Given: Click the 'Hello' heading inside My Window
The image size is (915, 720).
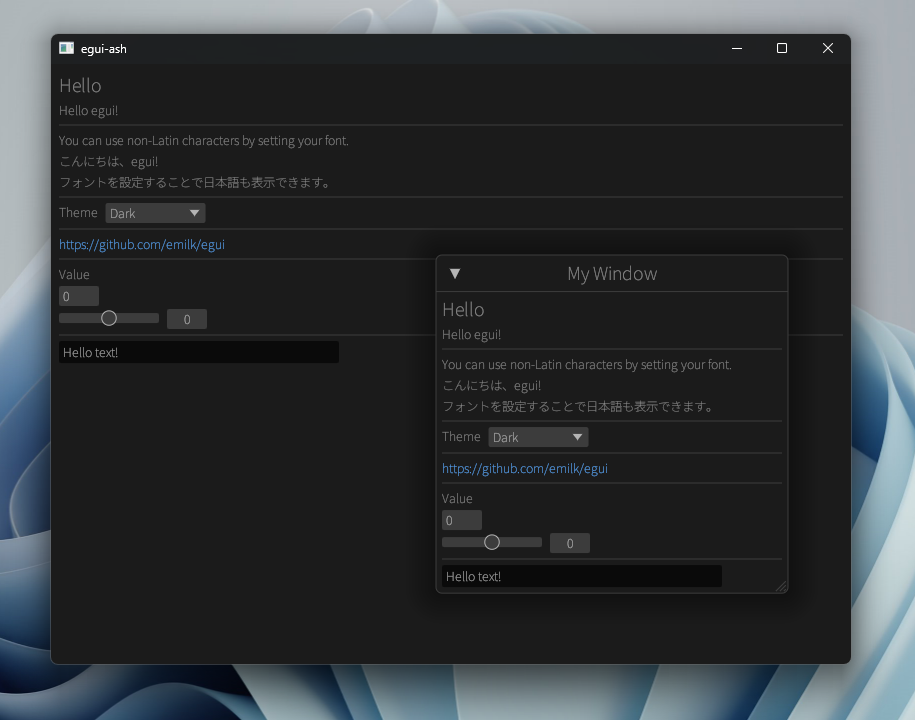Looking at the screenshot, I should pos(463,310).
